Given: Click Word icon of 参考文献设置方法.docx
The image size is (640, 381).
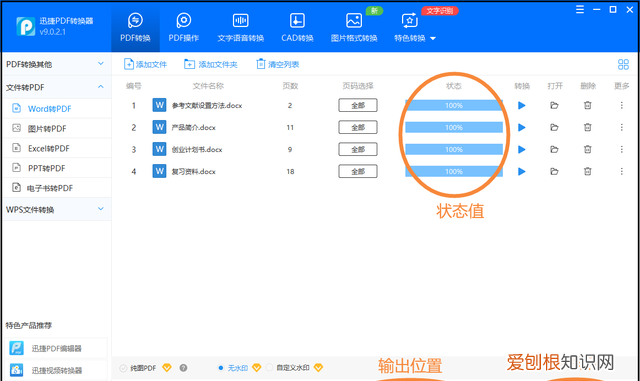Looking at the screenshot, I should [x=159, y=105].
